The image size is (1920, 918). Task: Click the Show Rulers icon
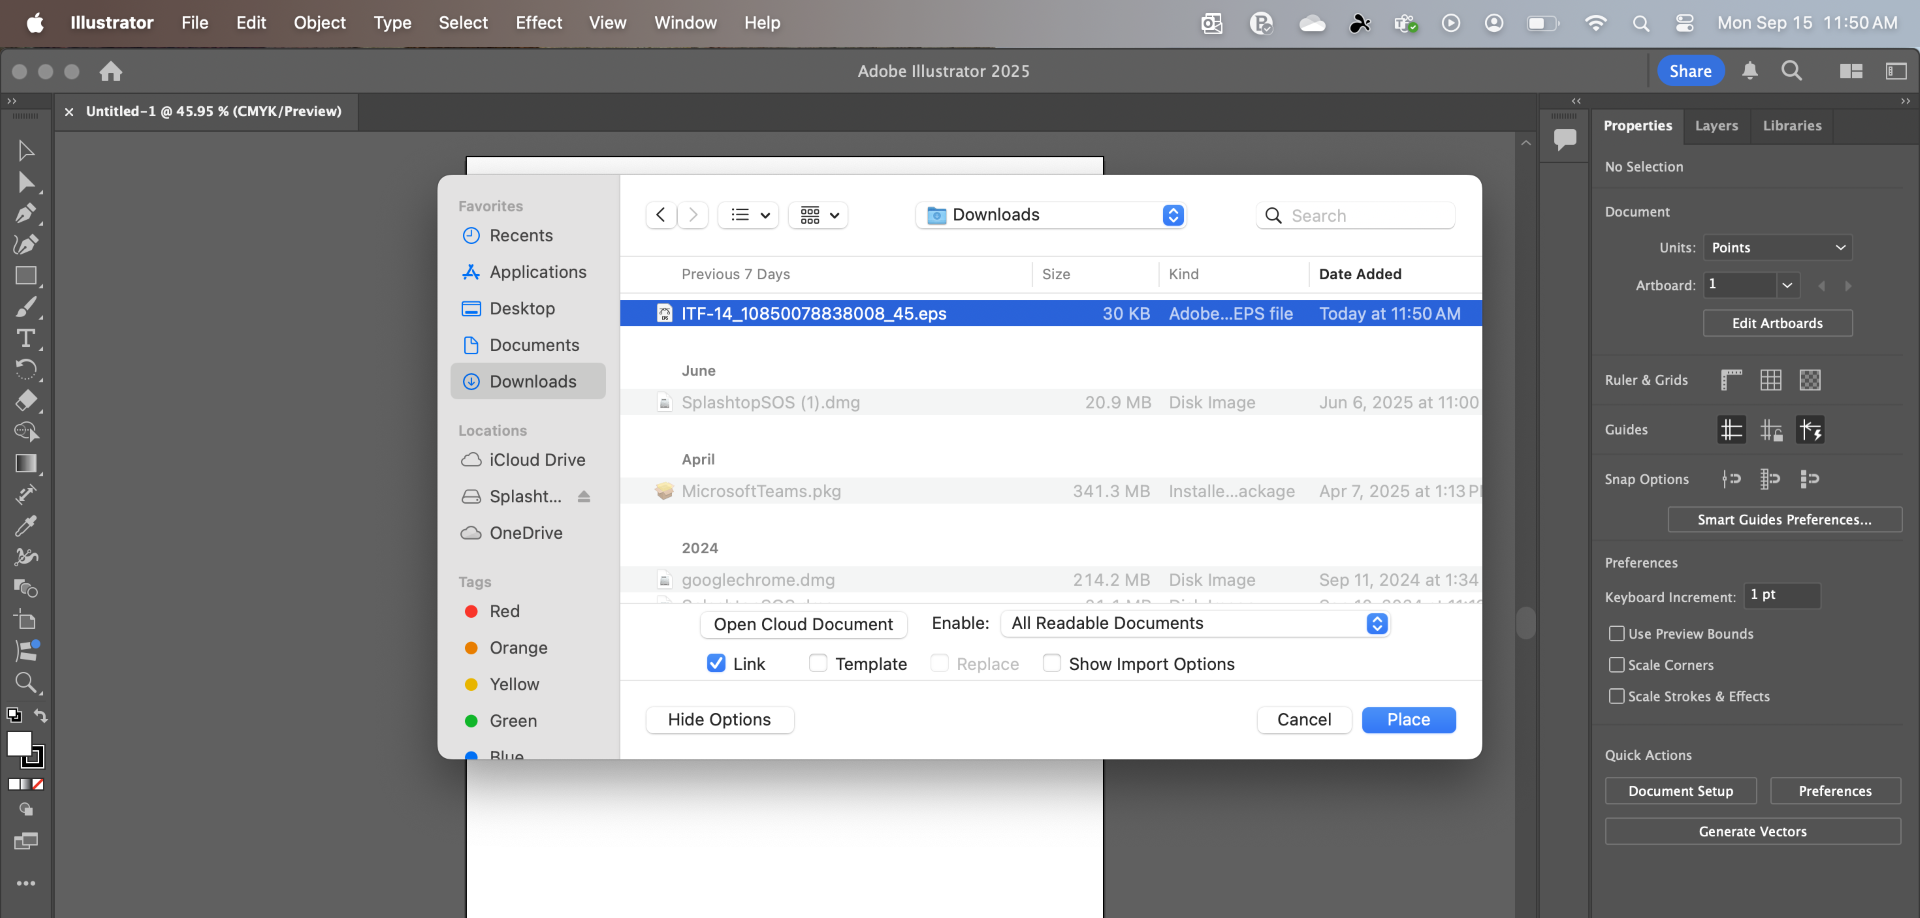point(1731,380)
